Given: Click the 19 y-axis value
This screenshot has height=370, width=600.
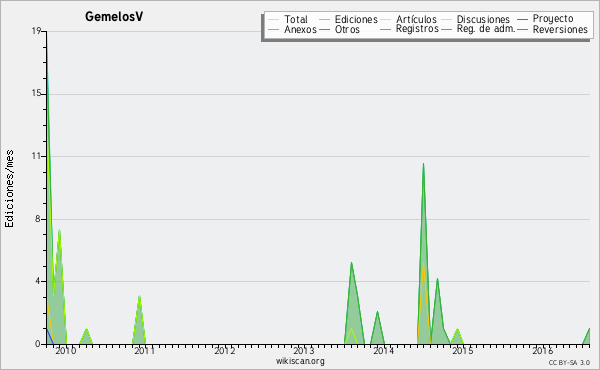Looking at the screenshot, I should tap(36, 31).
